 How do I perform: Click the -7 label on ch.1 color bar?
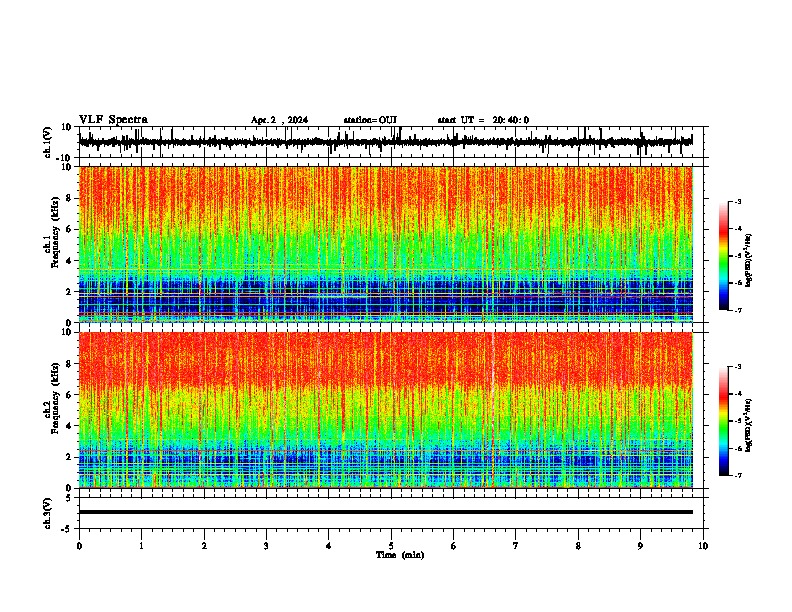pyautogui.click(x=738, y=310)
